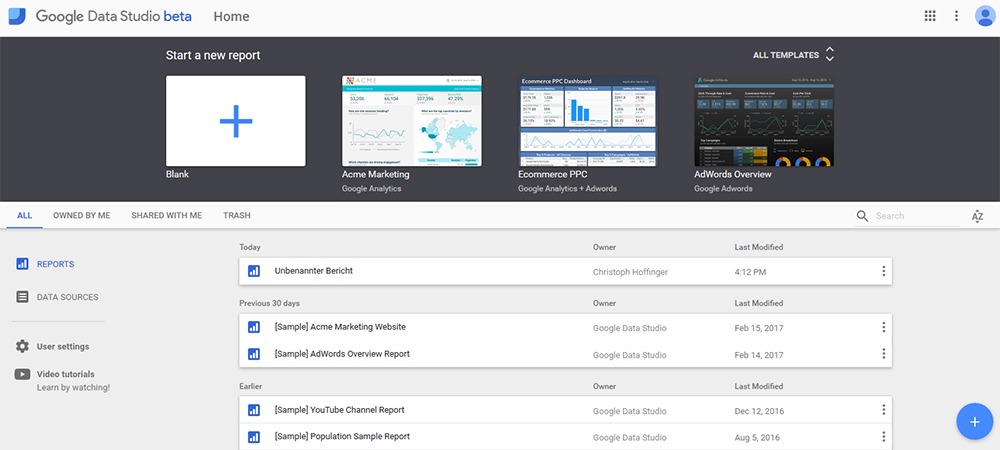This screenshot has height=450, width=1000.
Task: Click the Dec 12, 2016 date
Action: tap(759, 411)
